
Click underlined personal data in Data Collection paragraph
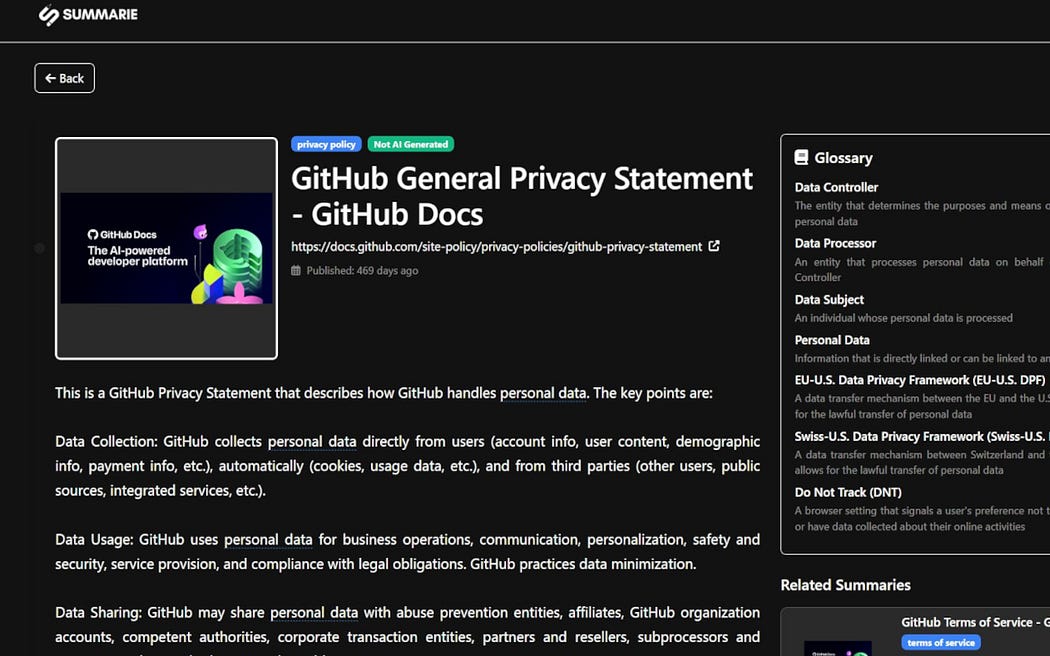click(x=312, y=442)
